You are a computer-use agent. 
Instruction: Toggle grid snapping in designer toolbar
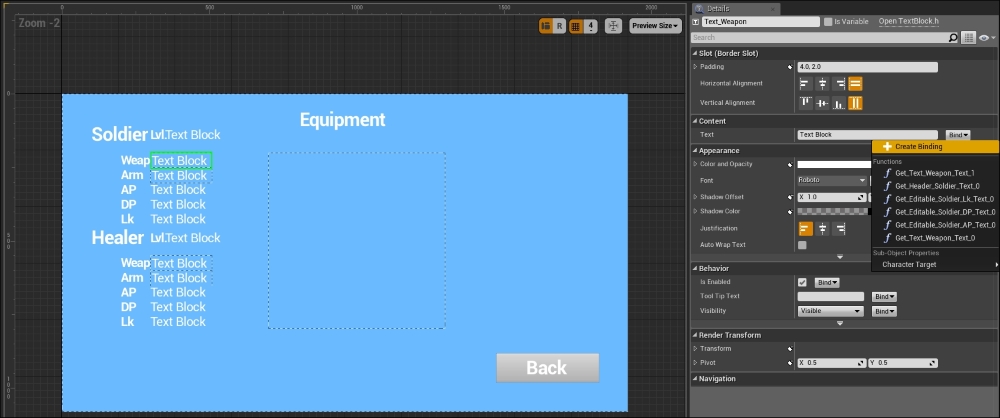pos(575,26)
